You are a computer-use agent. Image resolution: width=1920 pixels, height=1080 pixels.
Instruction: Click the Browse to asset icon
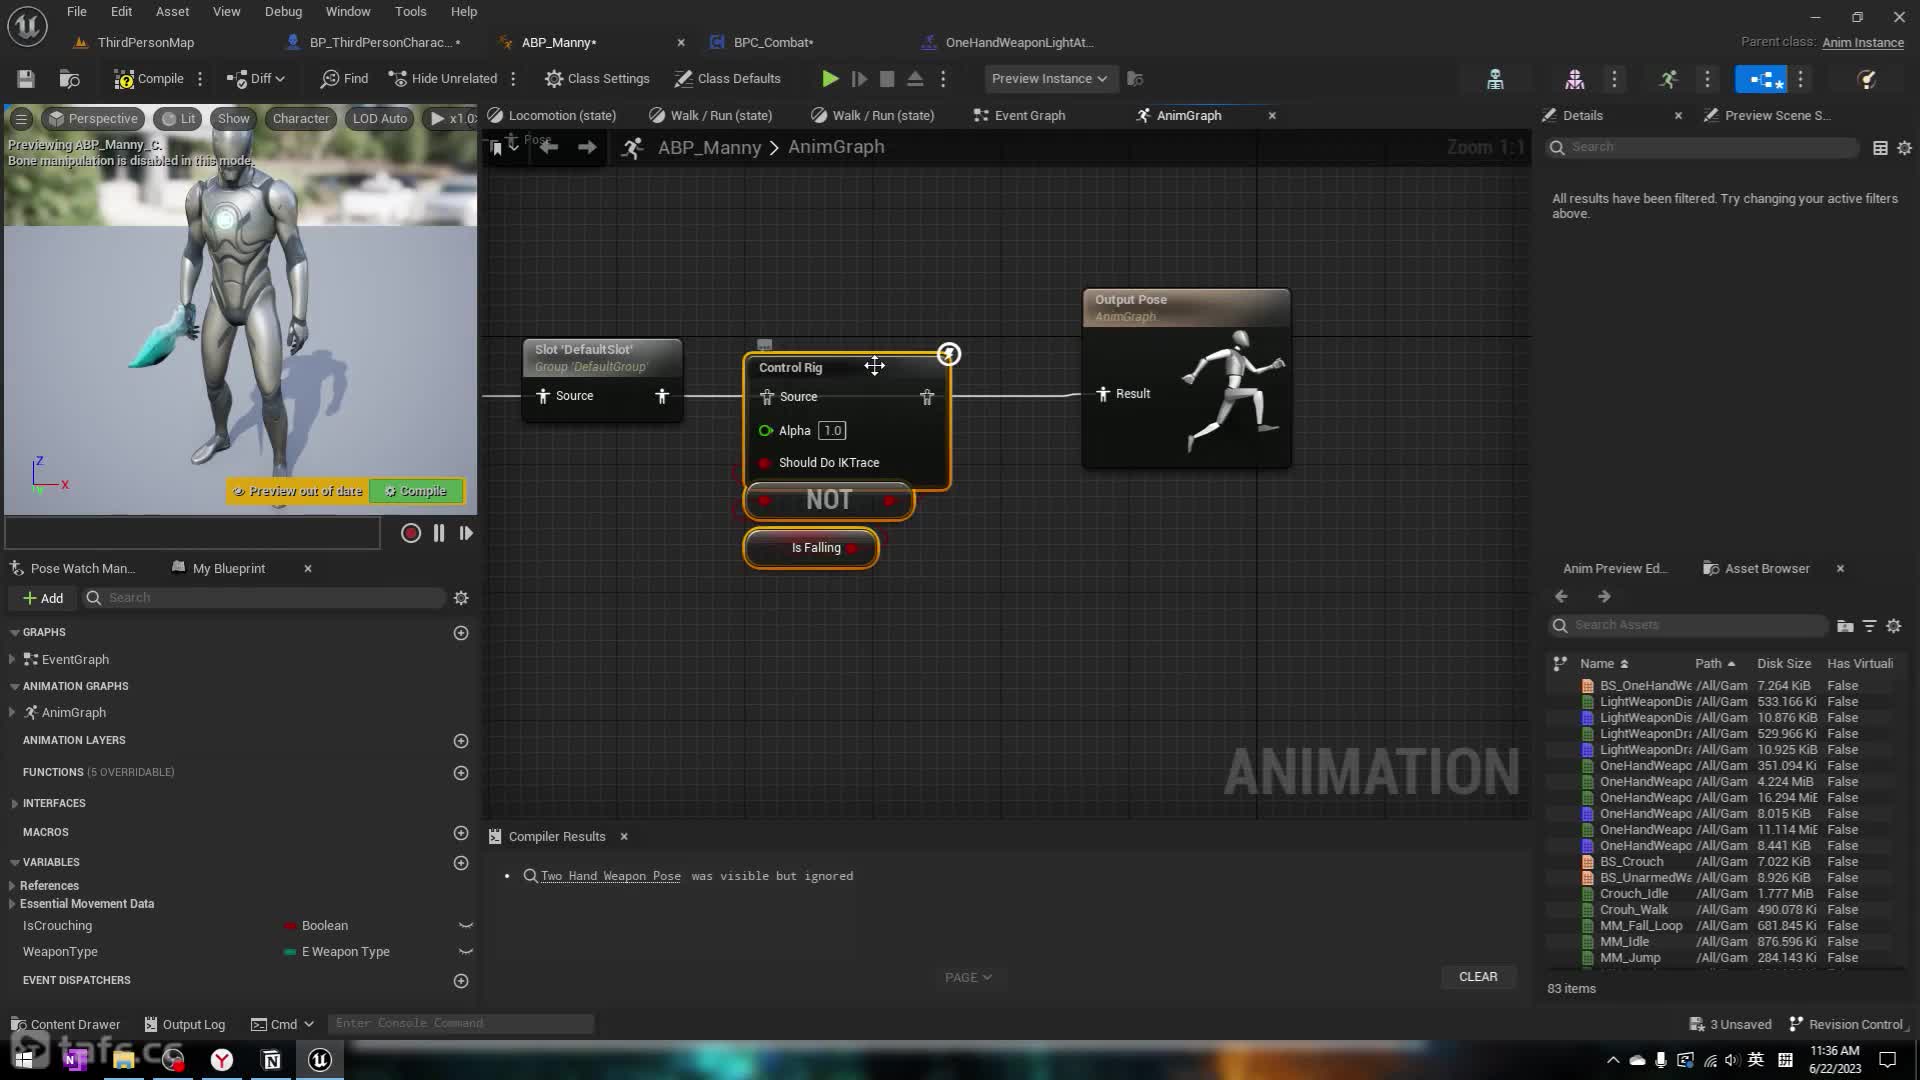point(69,79)
